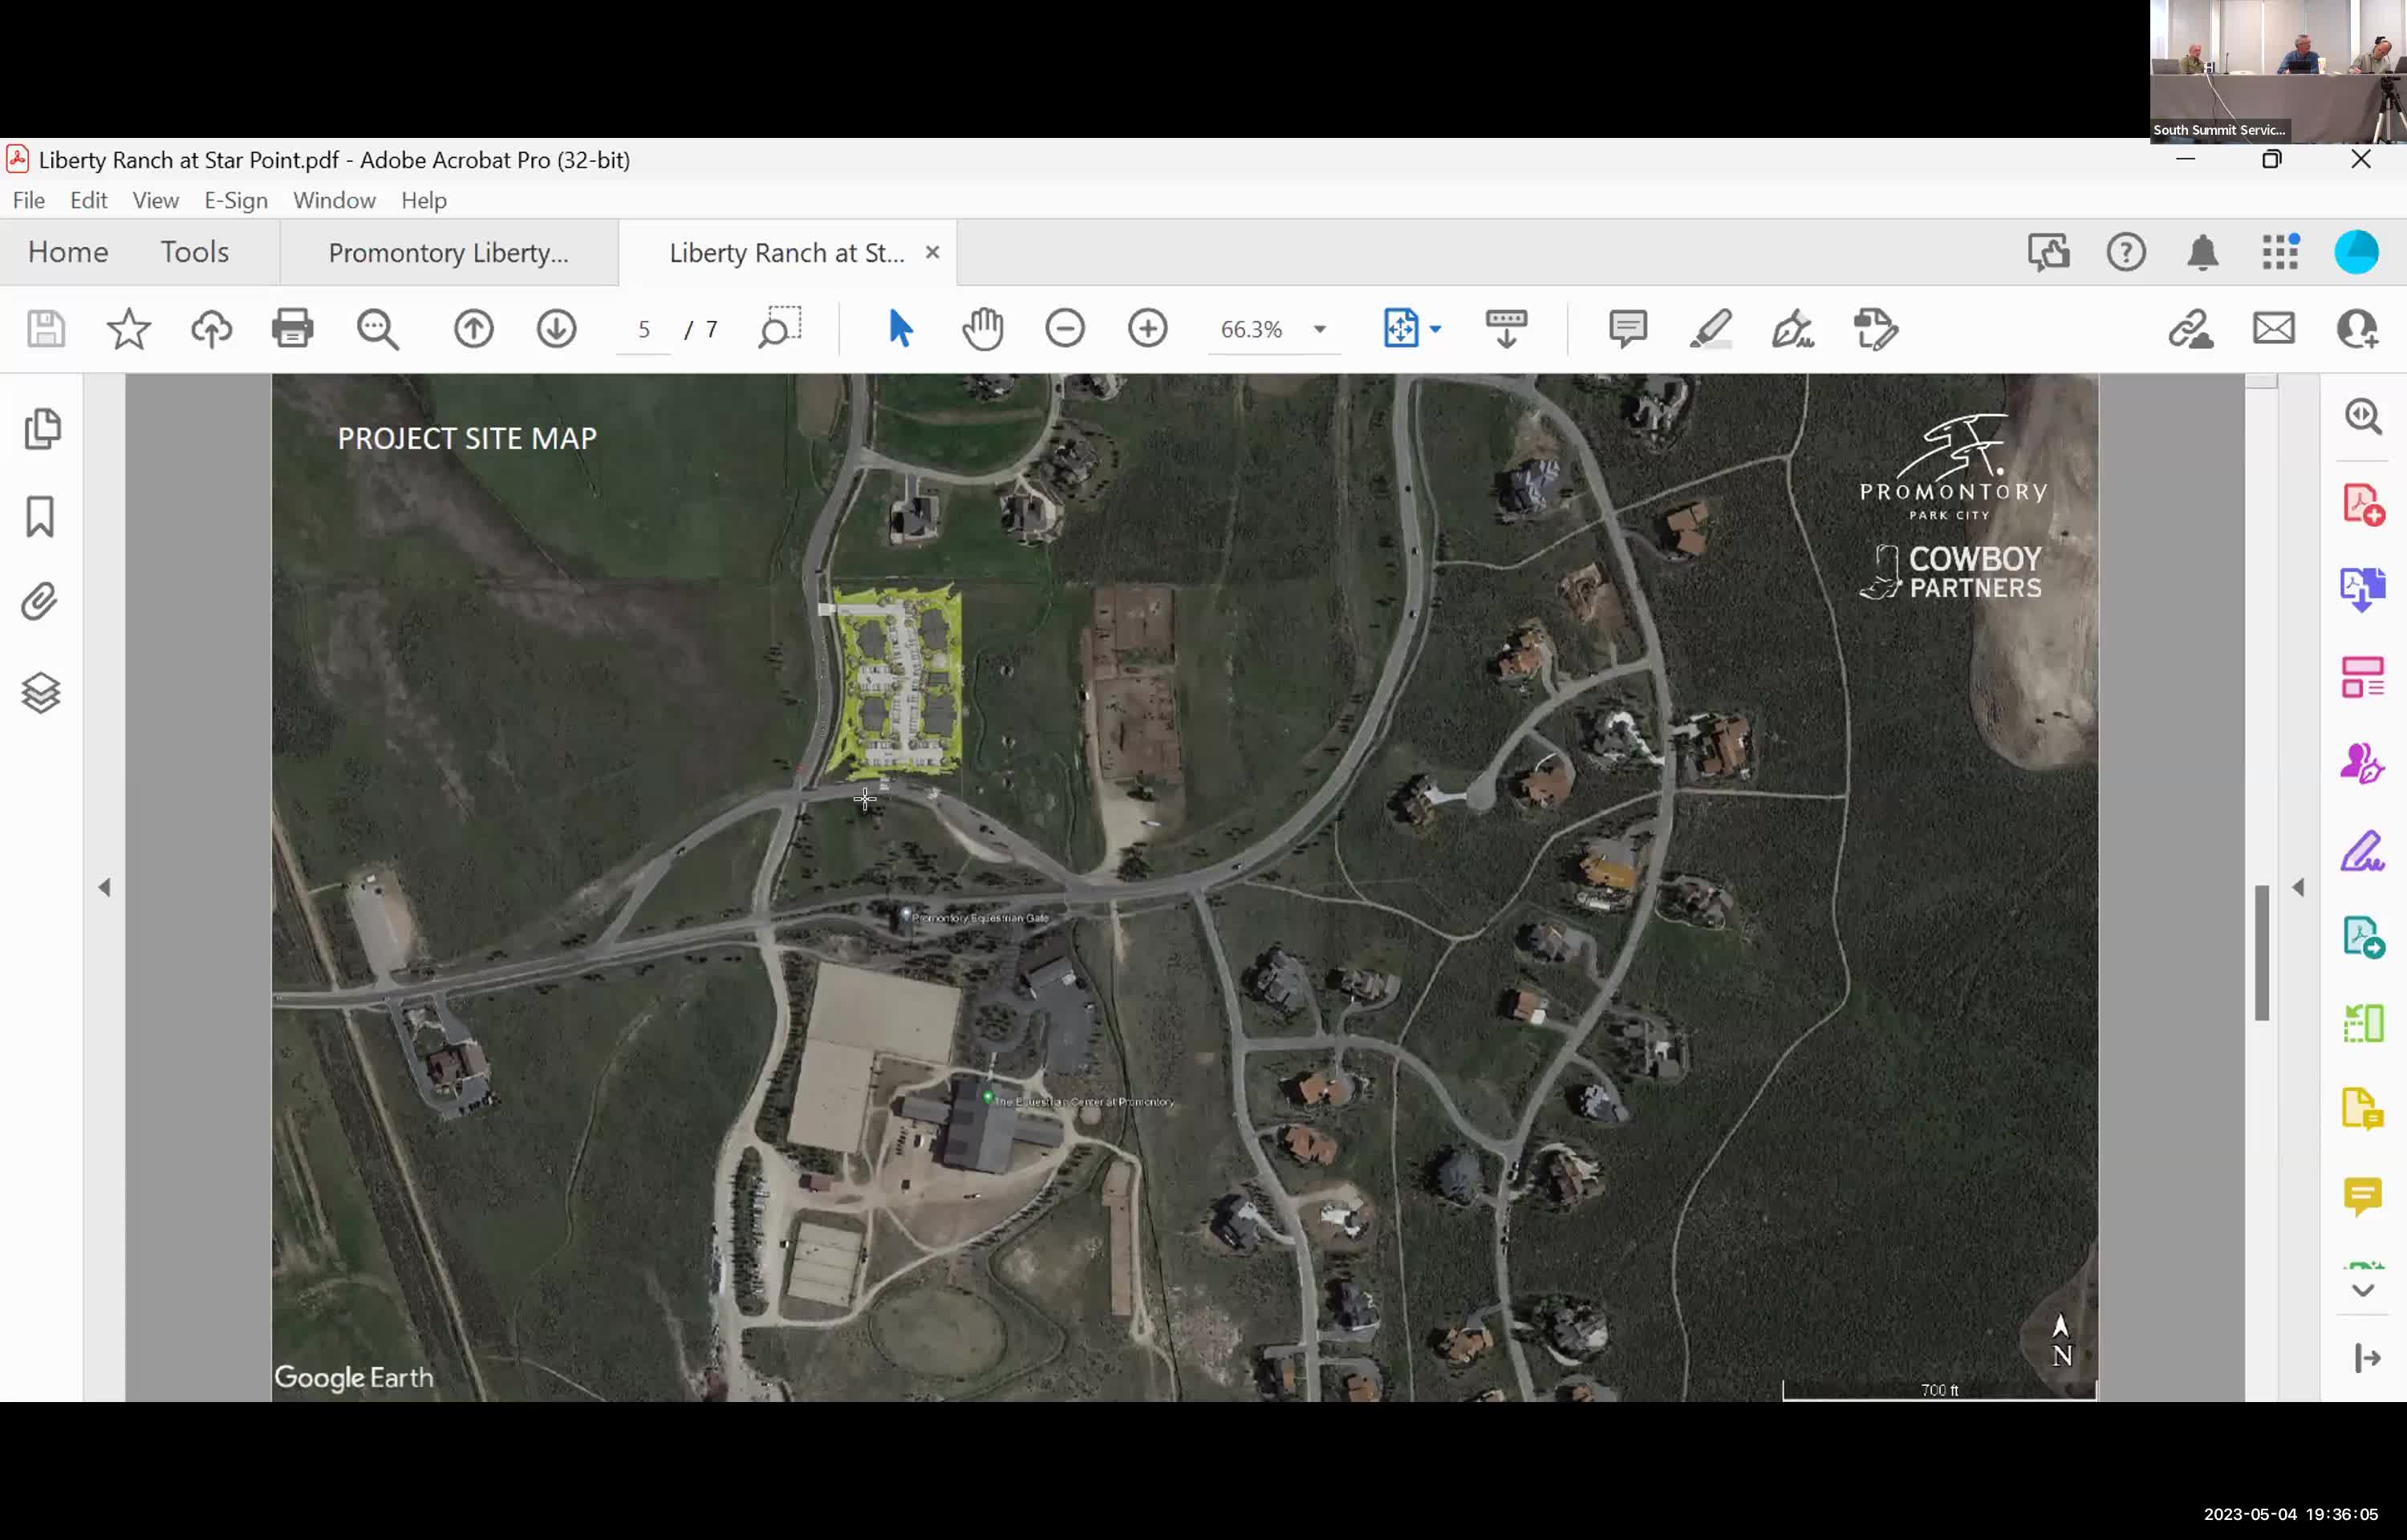Screen dimensions: 2407x1540
Task: Open the 66.3% zoom level dropdown
Action: point(1319,329)
